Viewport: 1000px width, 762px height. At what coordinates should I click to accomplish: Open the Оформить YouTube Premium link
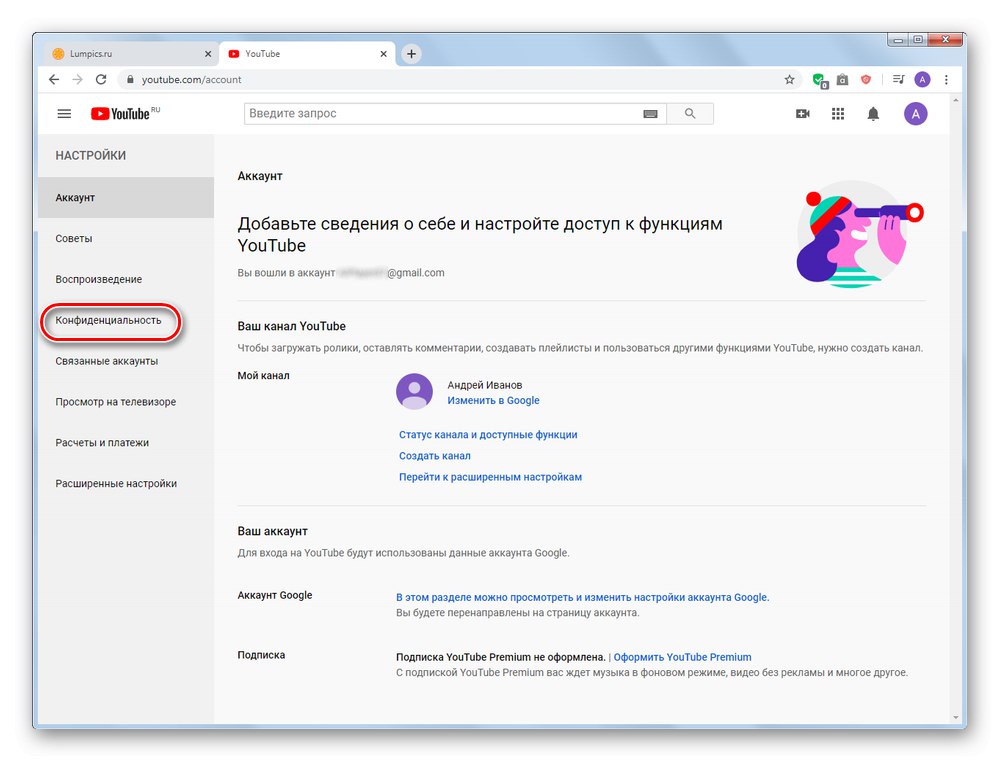click(x=683, y=657)
